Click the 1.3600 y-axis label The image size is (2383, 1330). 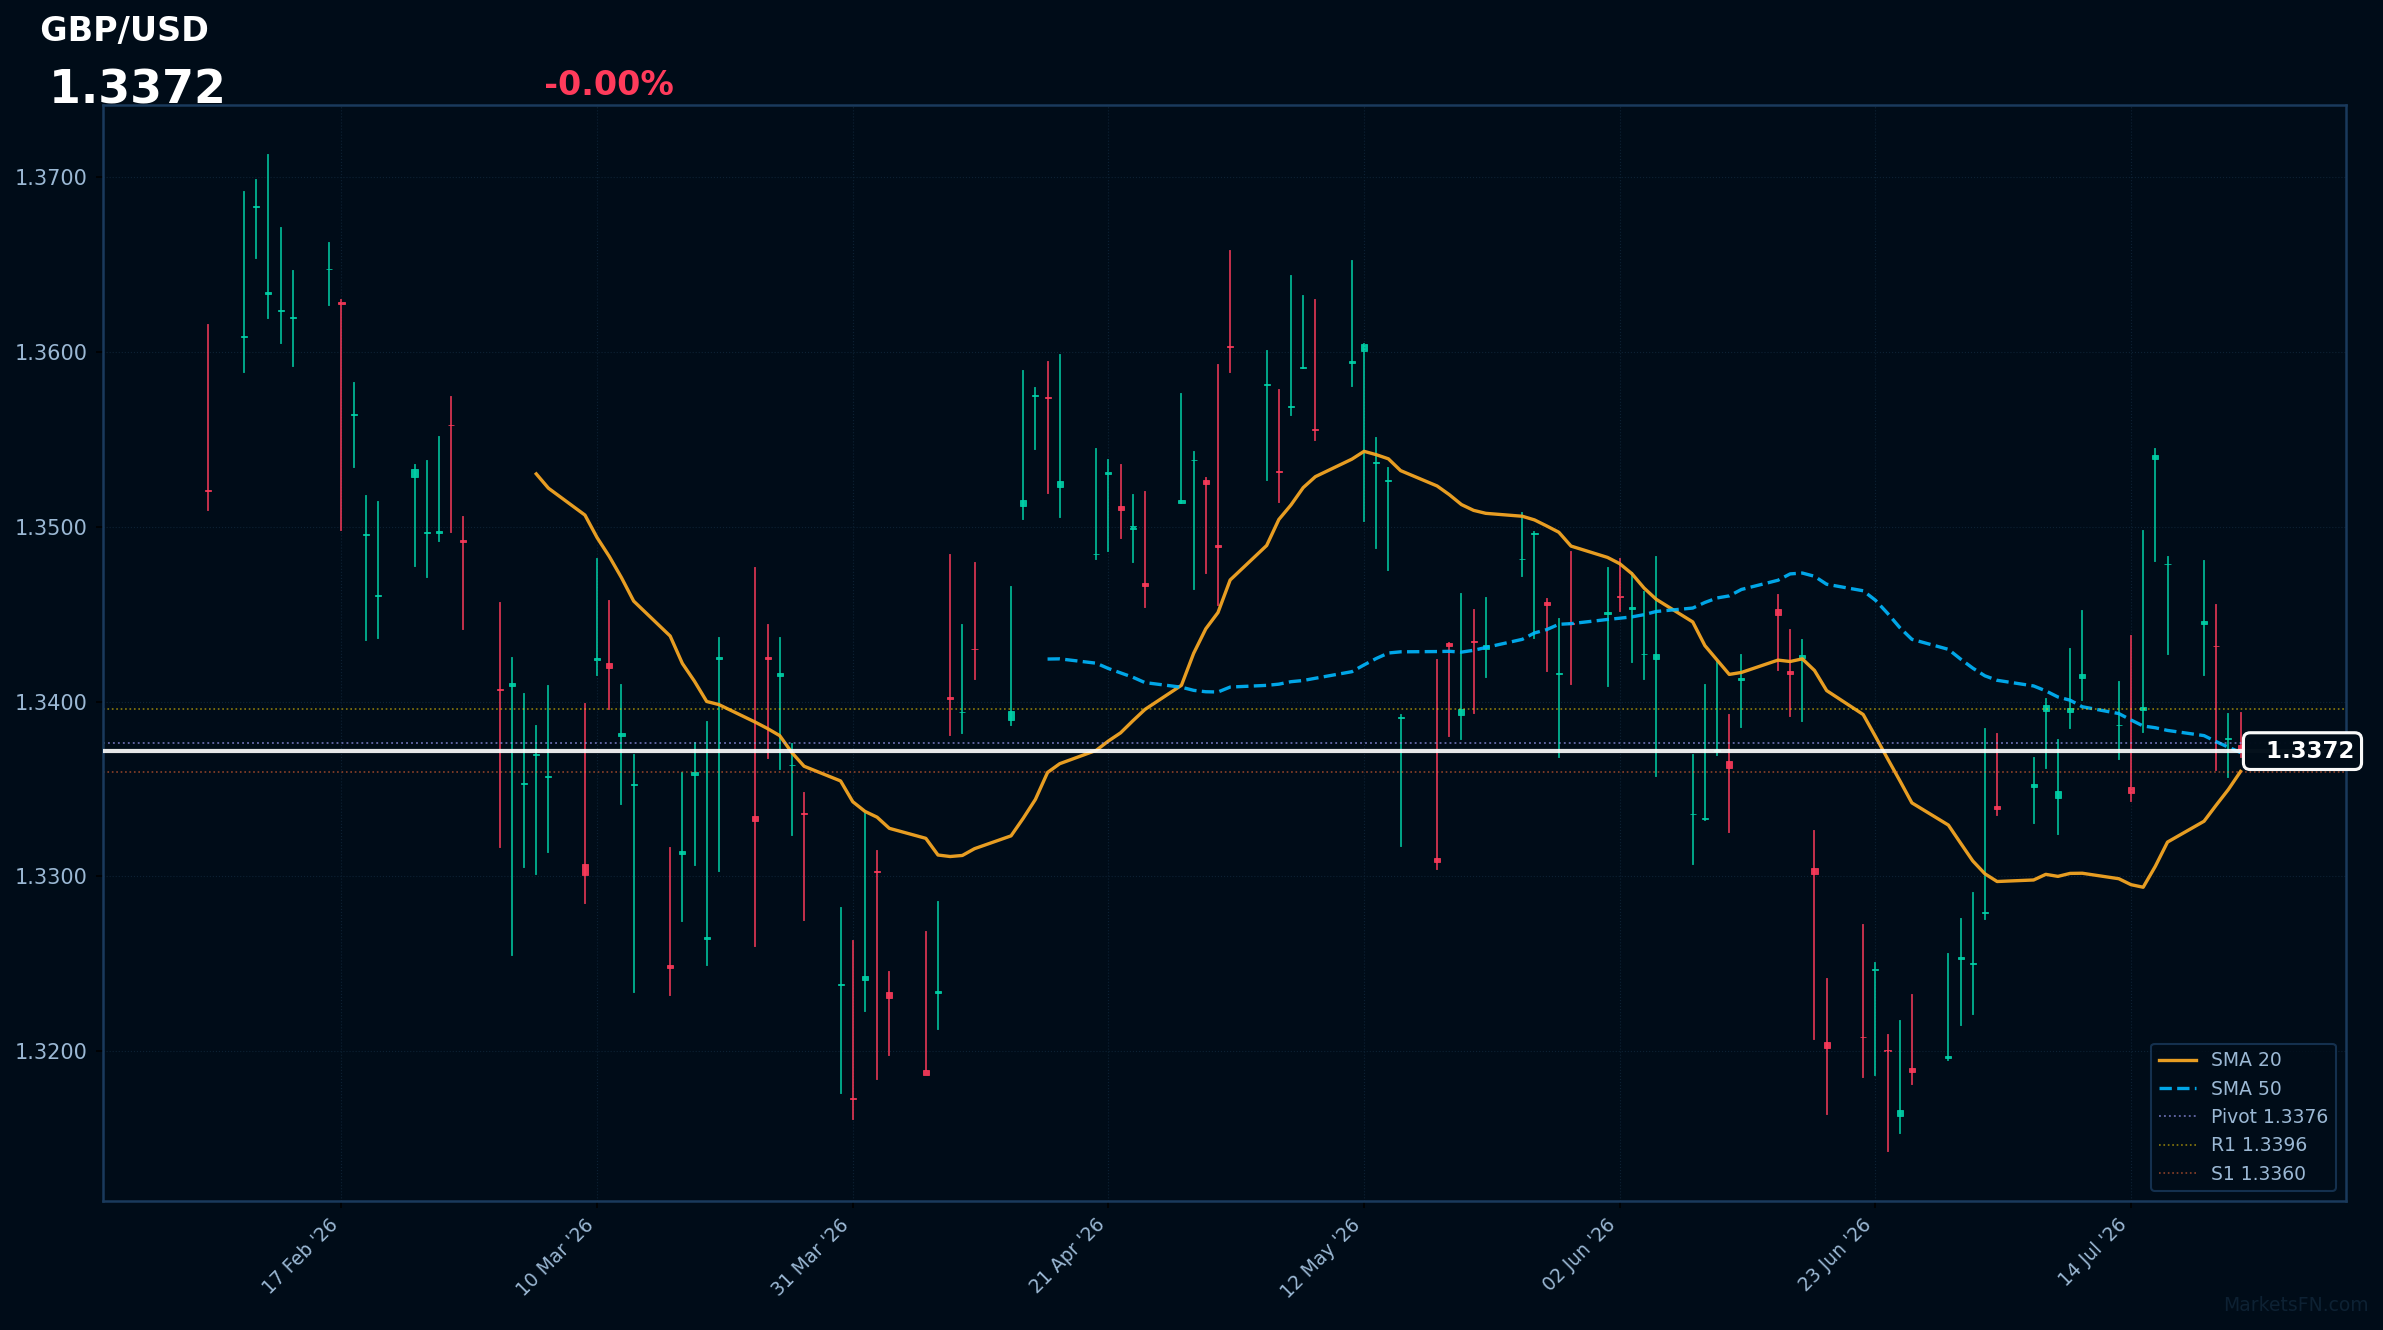pos(51,353)
